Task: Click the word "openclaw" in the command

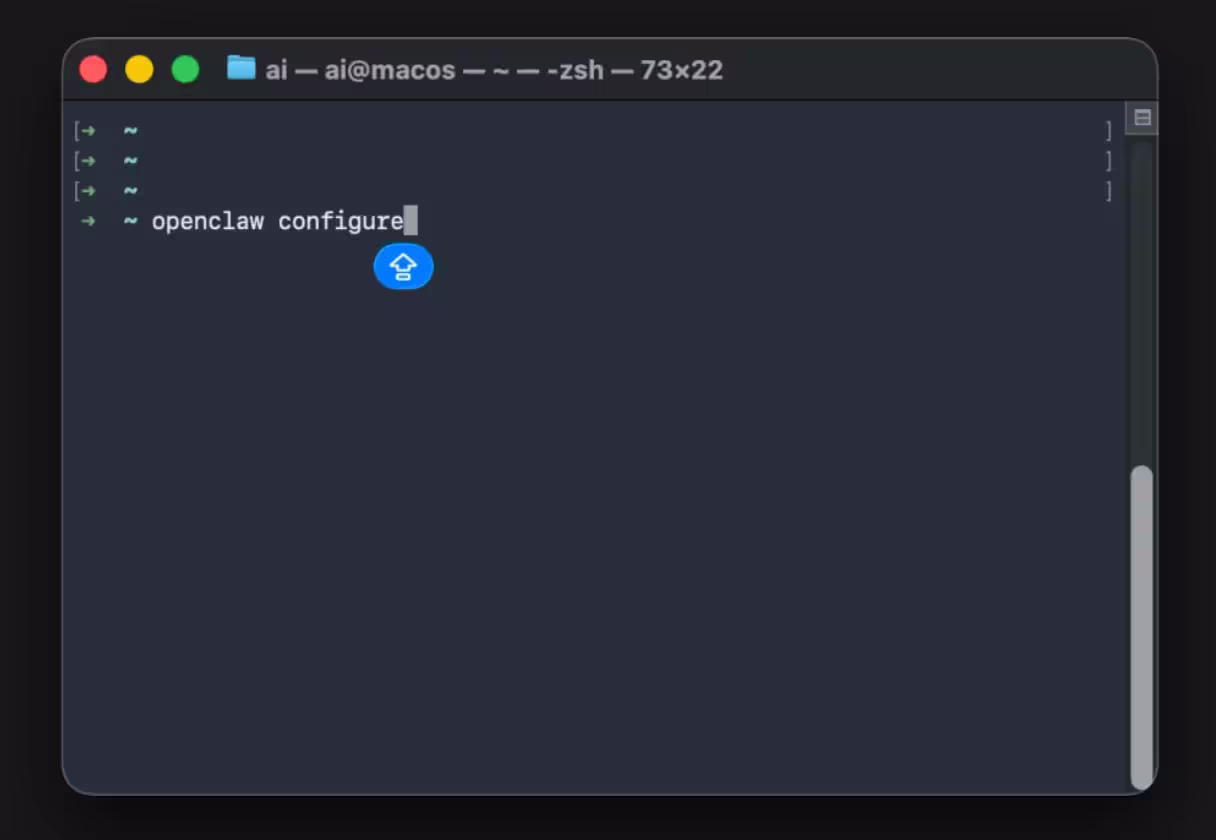Action: point(207,221)
